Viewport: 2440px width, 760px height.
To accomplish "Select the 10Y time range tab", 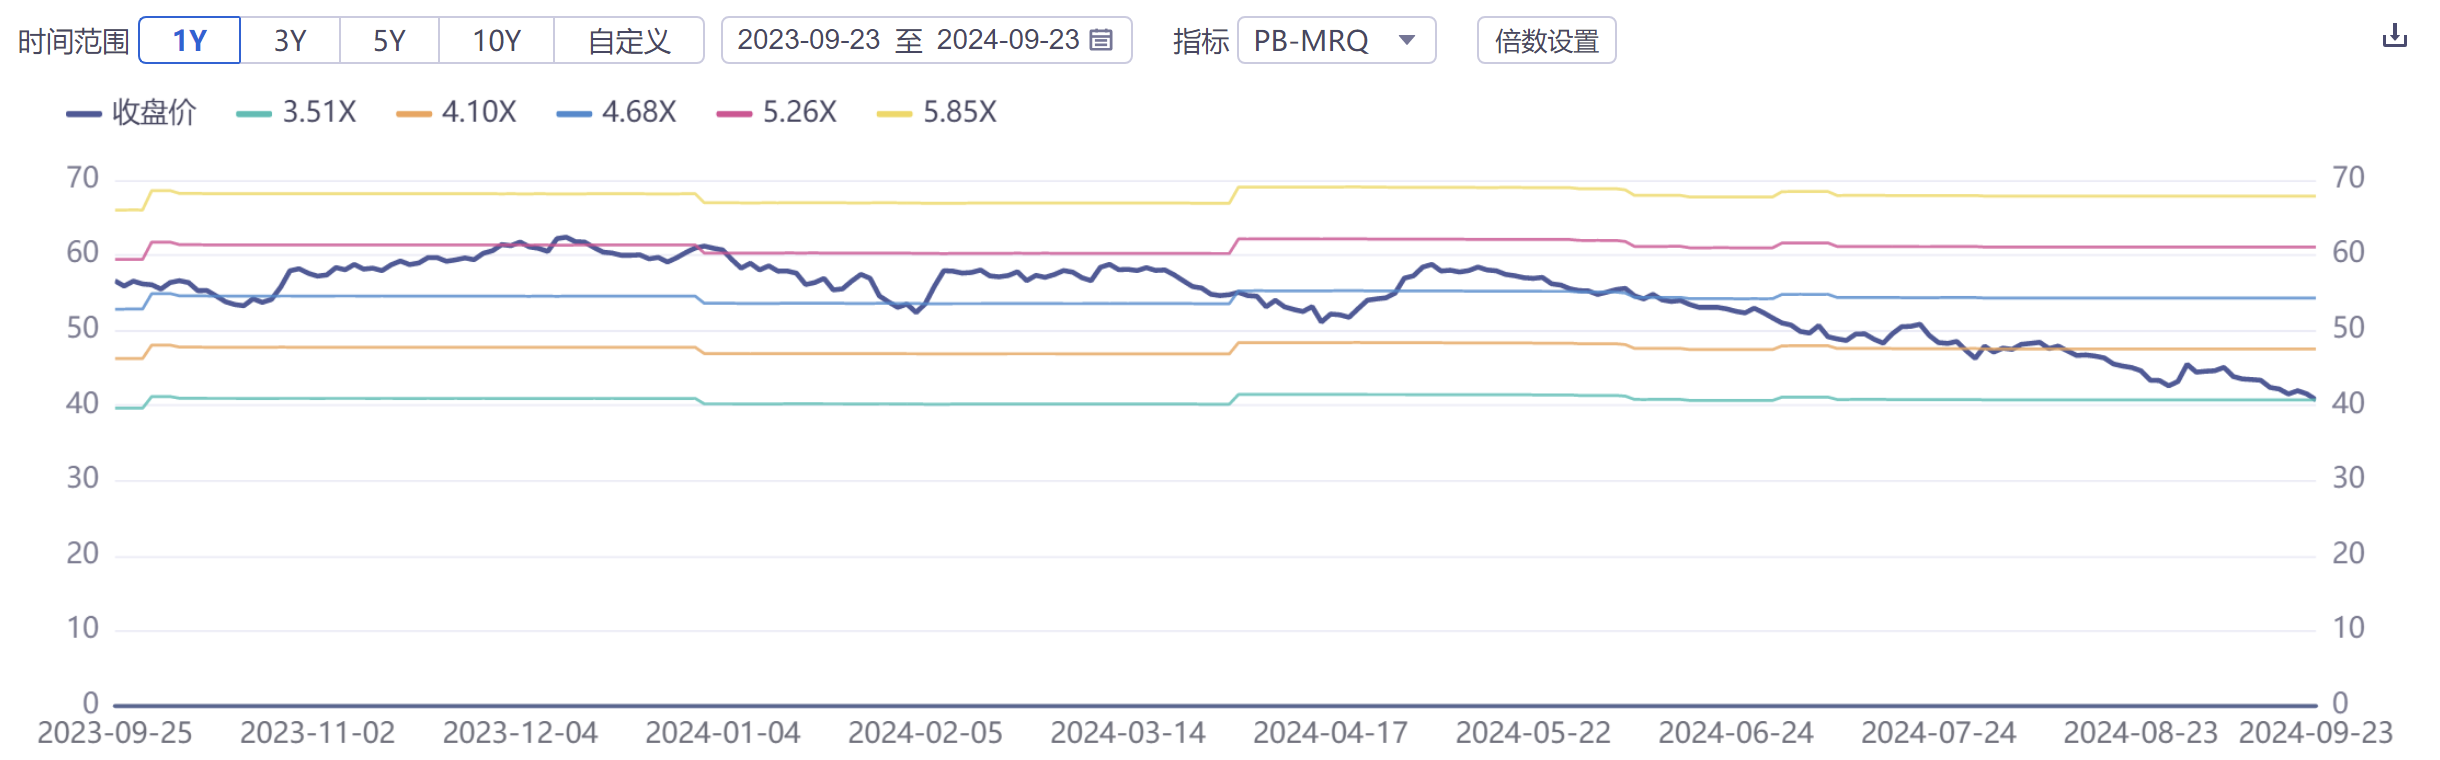I will point(497,40).
